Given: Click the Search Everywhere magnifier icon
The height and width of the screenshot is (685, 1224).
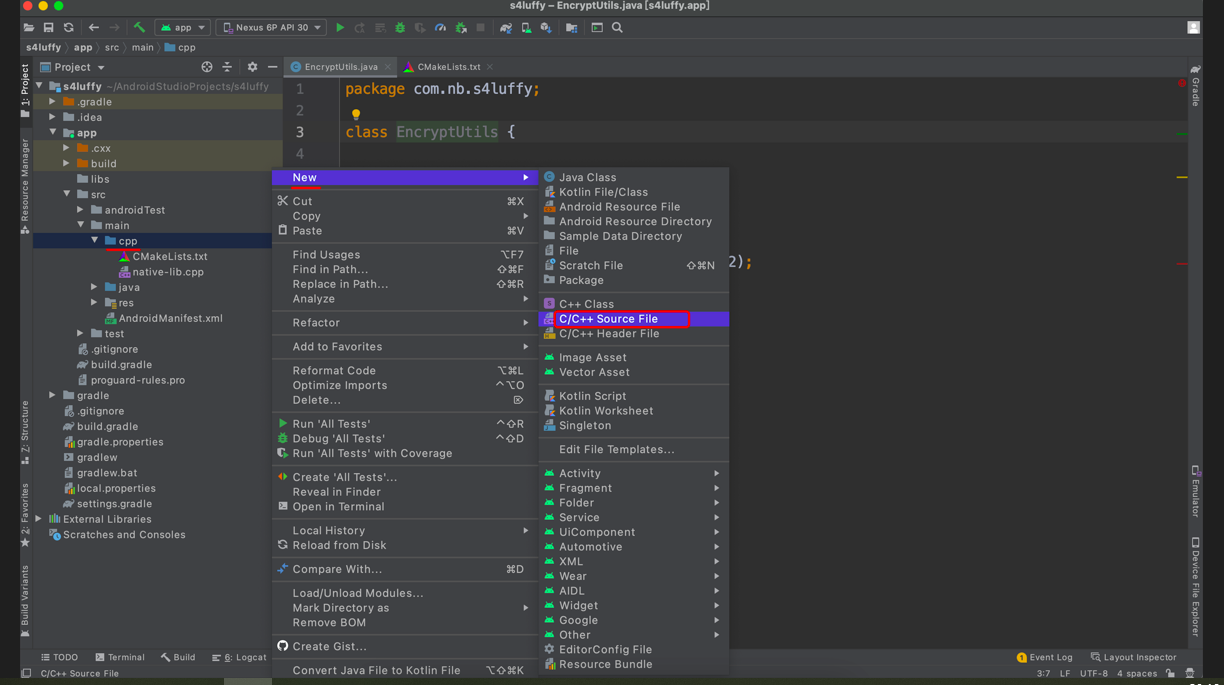Looking at the screenshot, I should pyautogui.click(x=617, y=28).
